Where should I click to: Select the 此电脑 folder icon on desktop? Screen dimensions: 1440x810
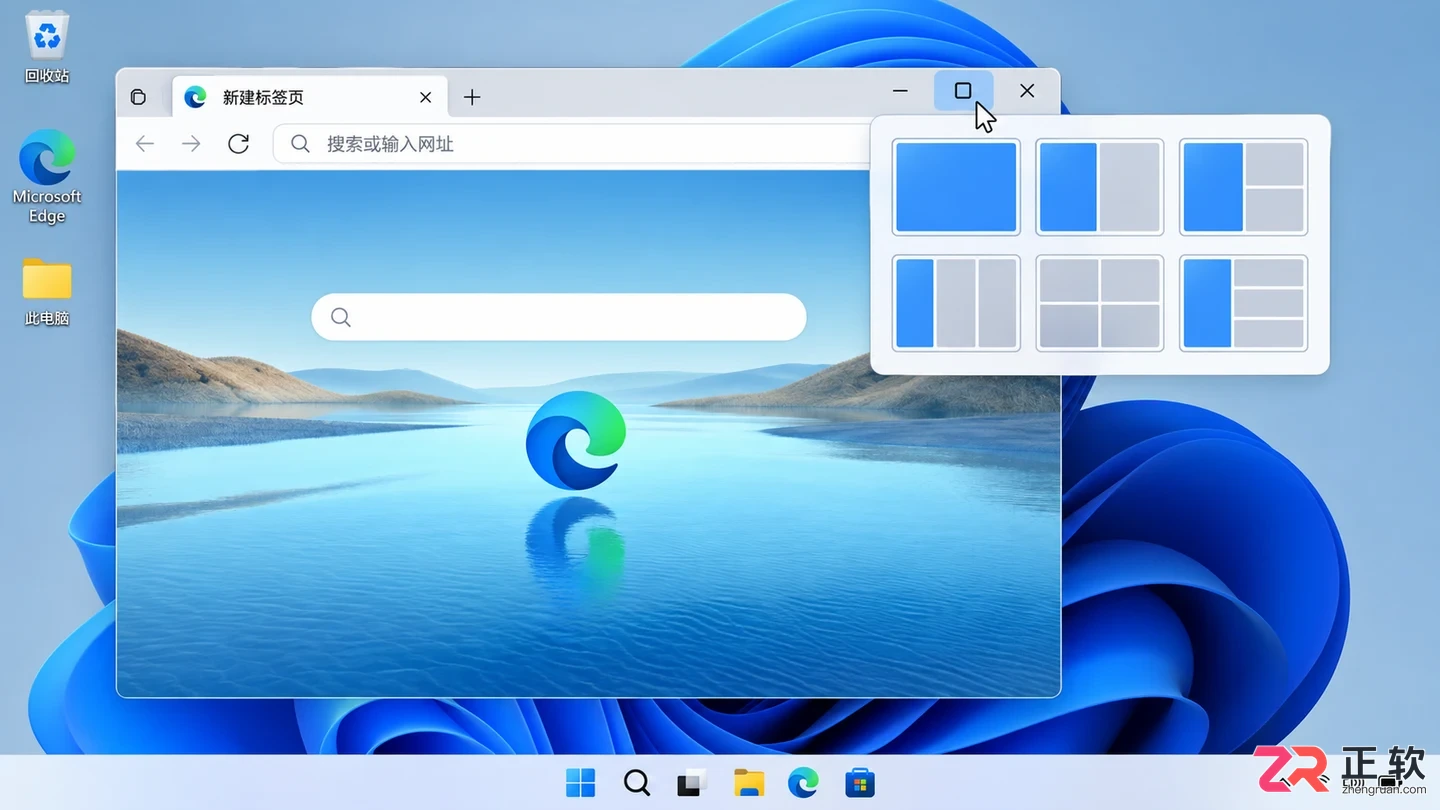(x=47, y=291)
